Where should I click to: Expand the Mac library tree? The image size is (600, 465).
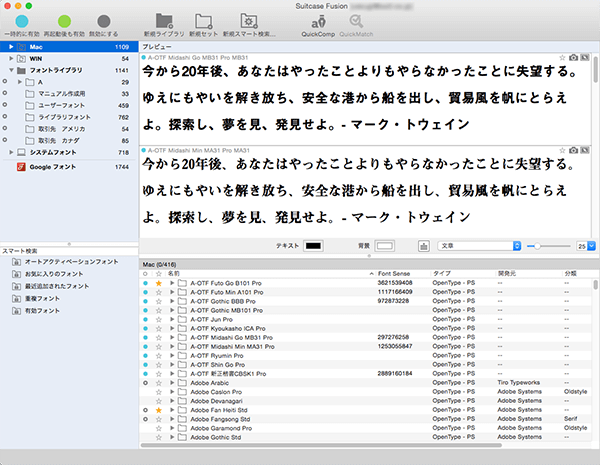11,47
